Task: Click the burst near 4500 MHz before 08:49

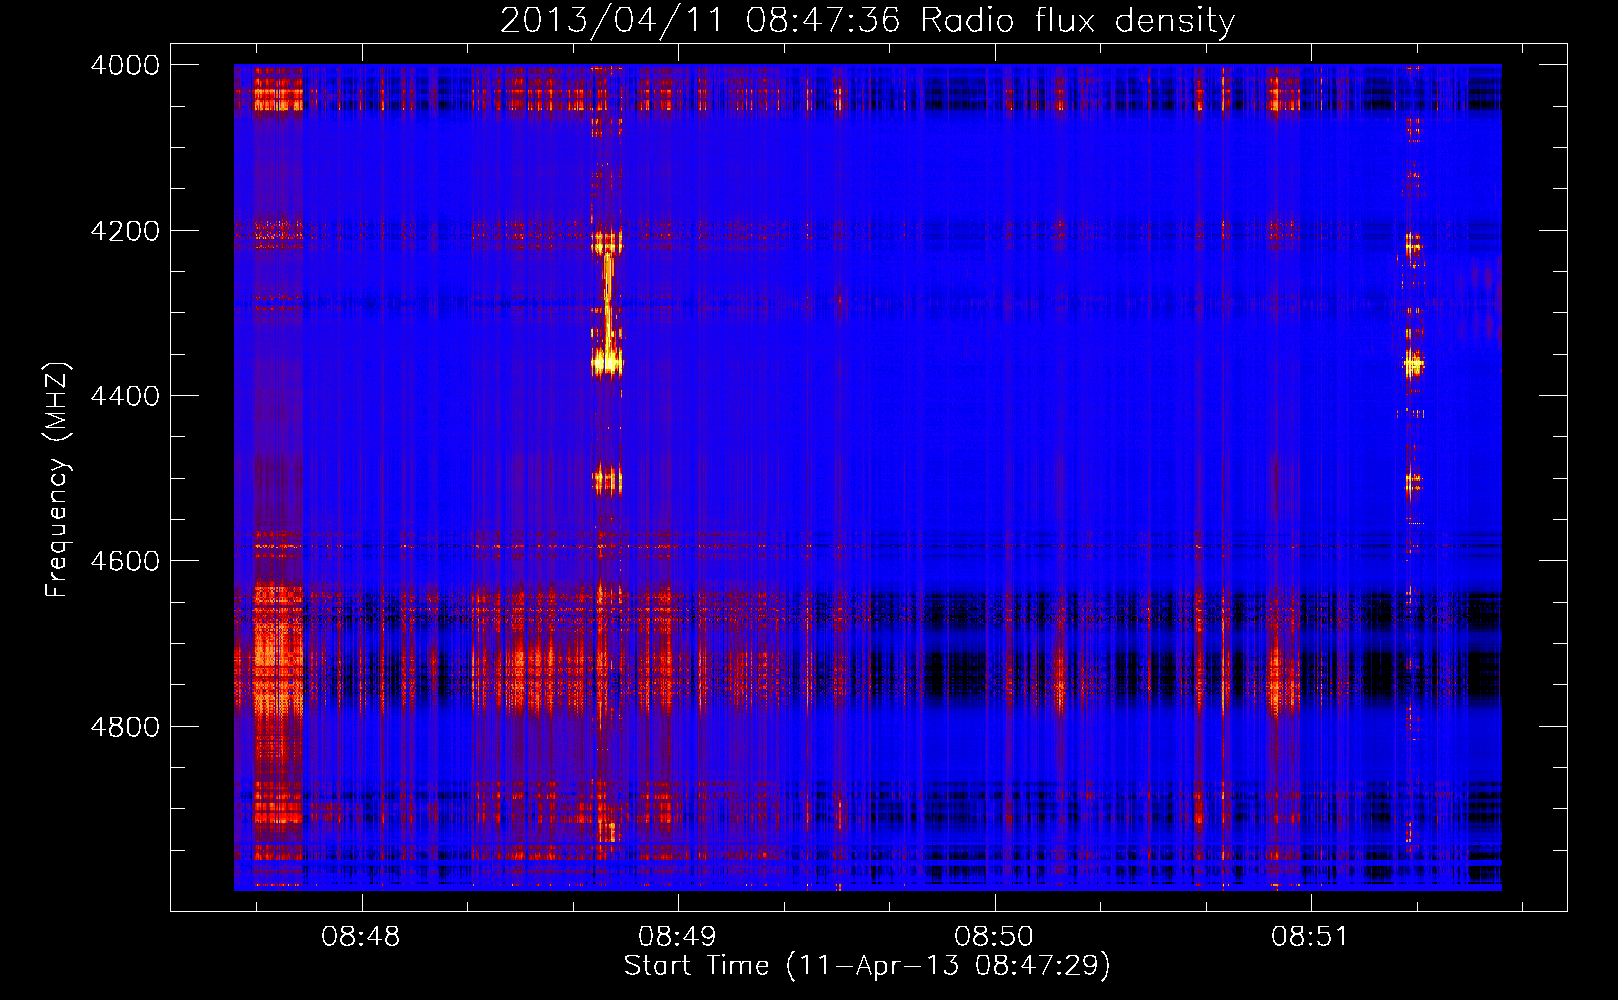Action: click(607, 482)
